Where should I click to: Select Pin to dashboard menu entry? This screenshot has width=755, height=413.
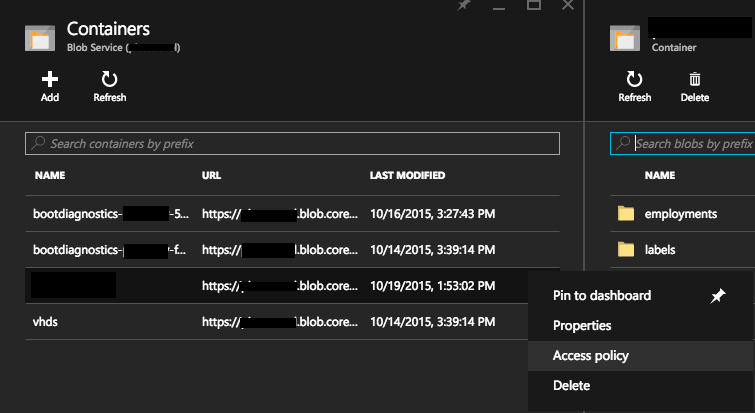pos(602,296)
